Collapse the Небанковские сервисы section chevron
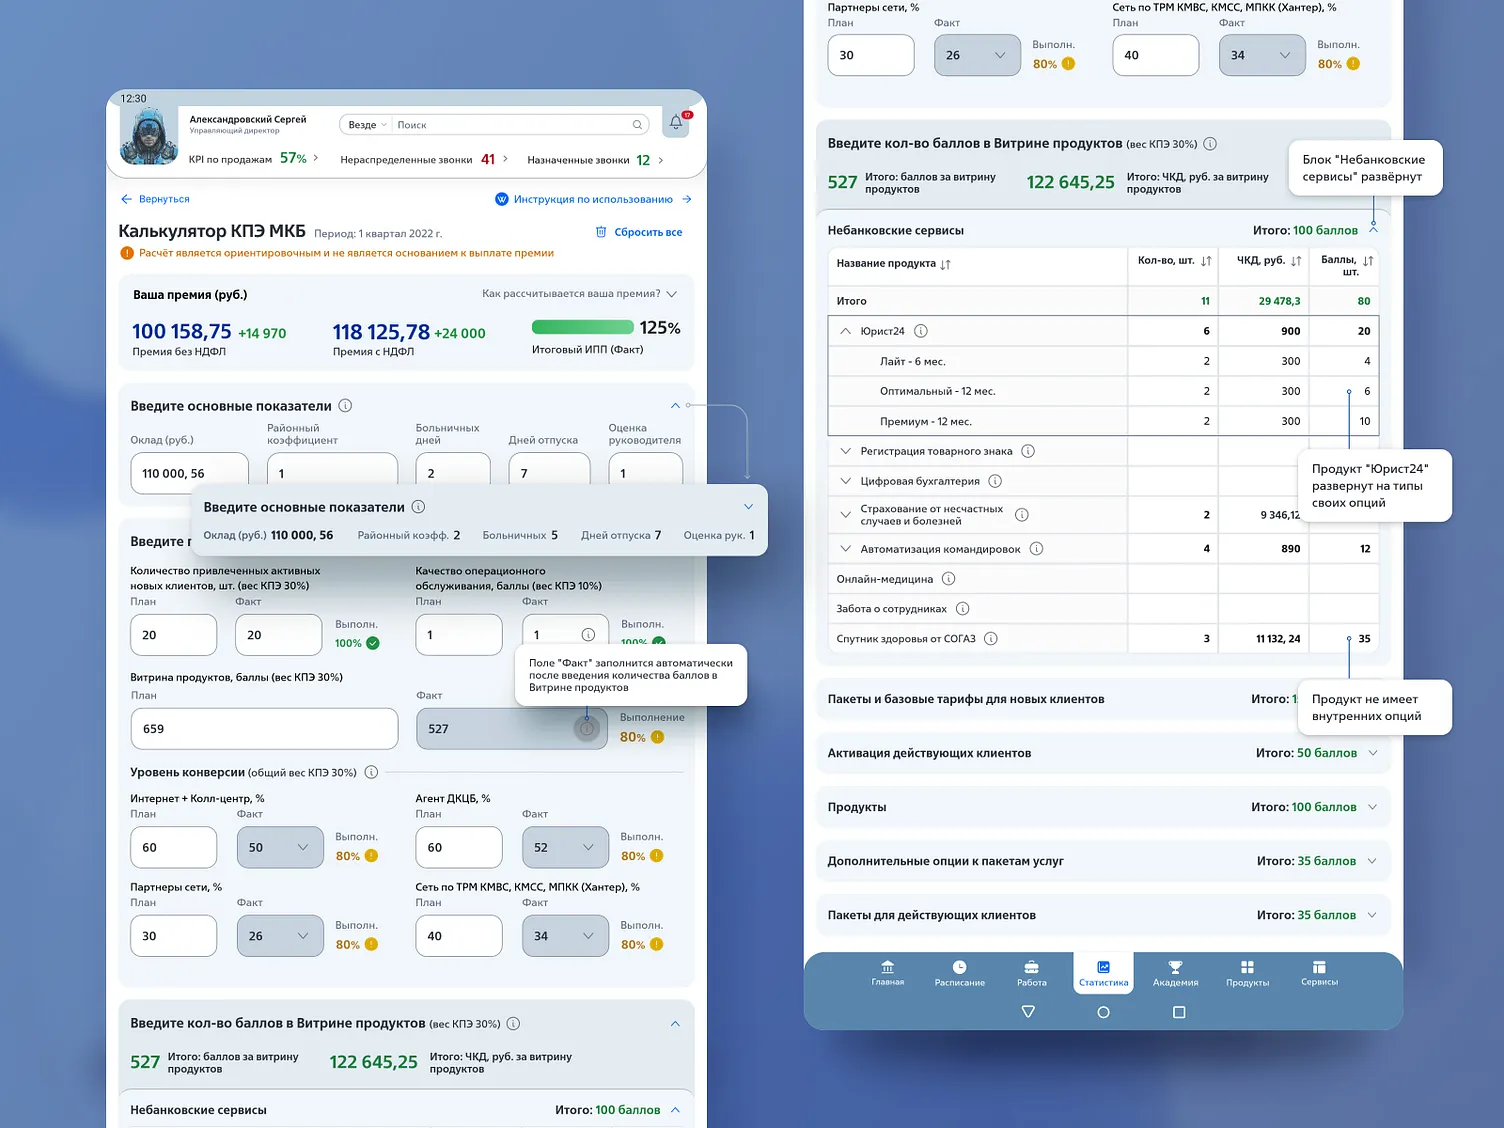This screenshot has width=1504, height=1128. click(x=1373, y=229)
